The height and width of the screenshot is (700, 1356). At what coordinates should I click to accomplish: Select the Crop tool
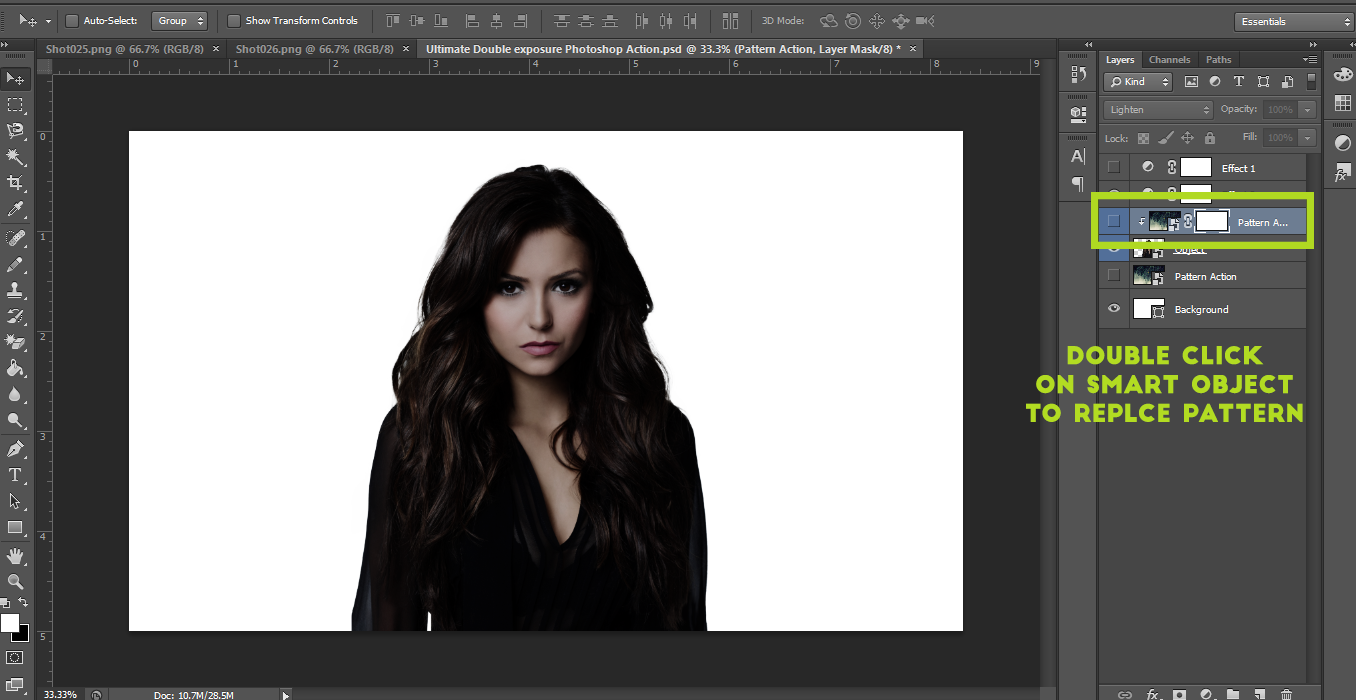pos(16,183)
